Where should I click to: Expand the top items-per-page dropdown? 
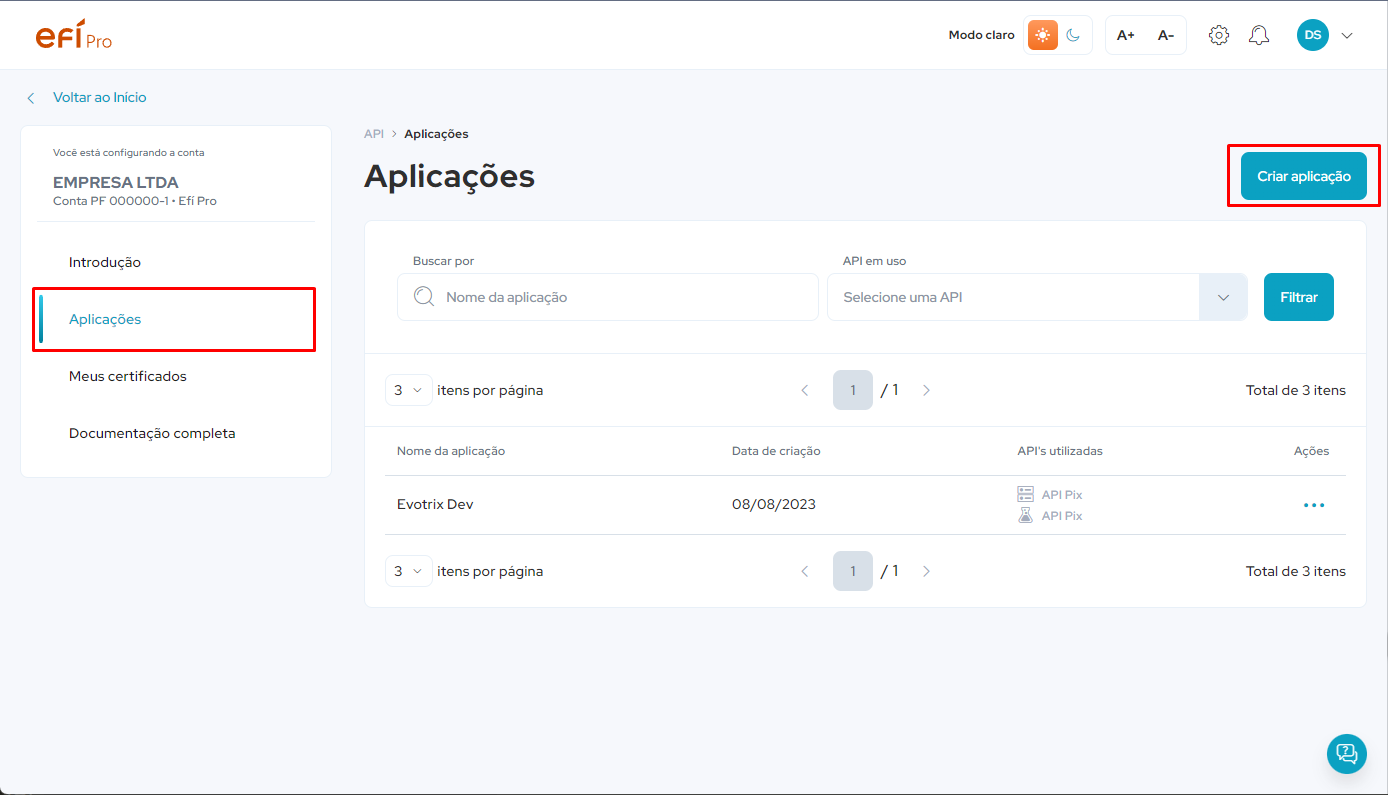(408, 389)
